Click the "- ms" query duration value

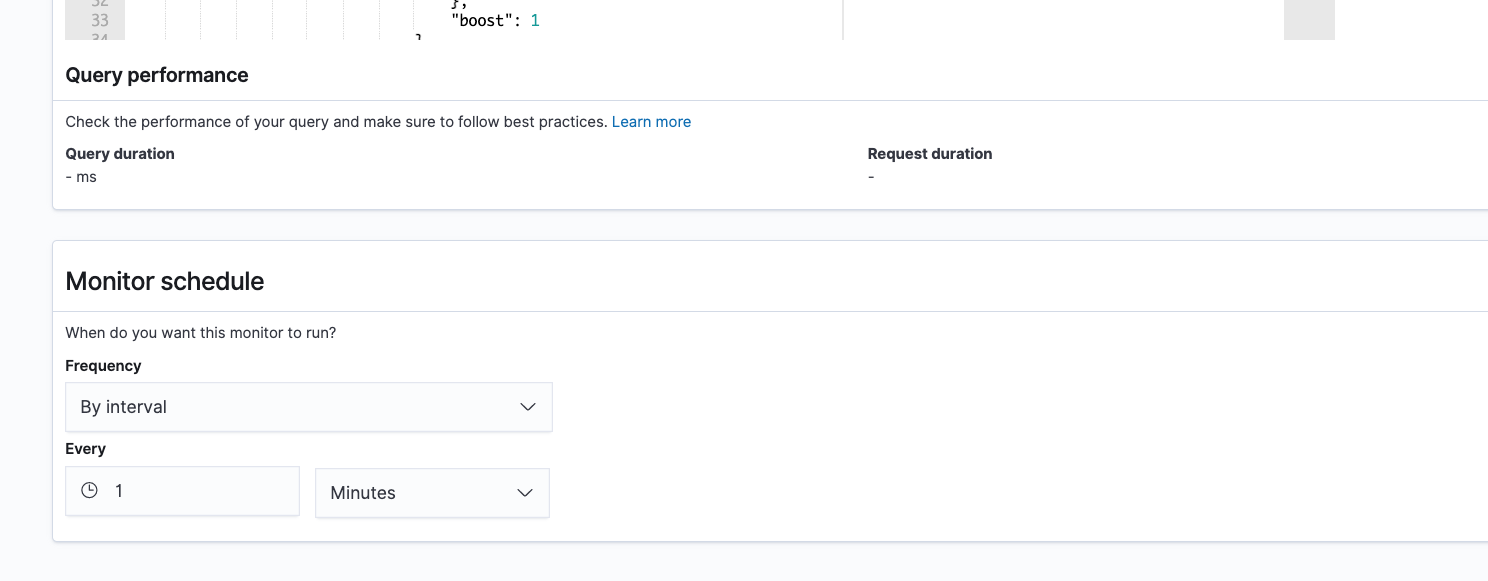[81, 177]
